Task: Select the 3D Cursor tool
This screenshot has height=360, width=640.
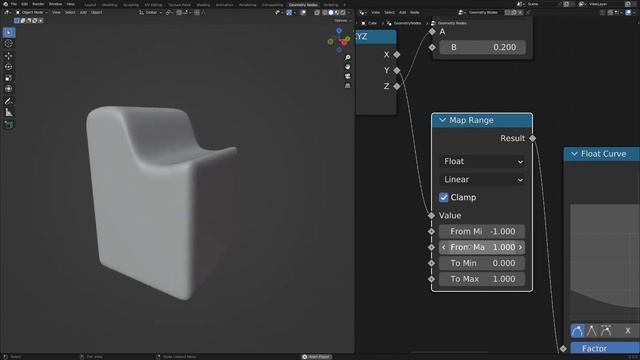Action: click(9, 44)
